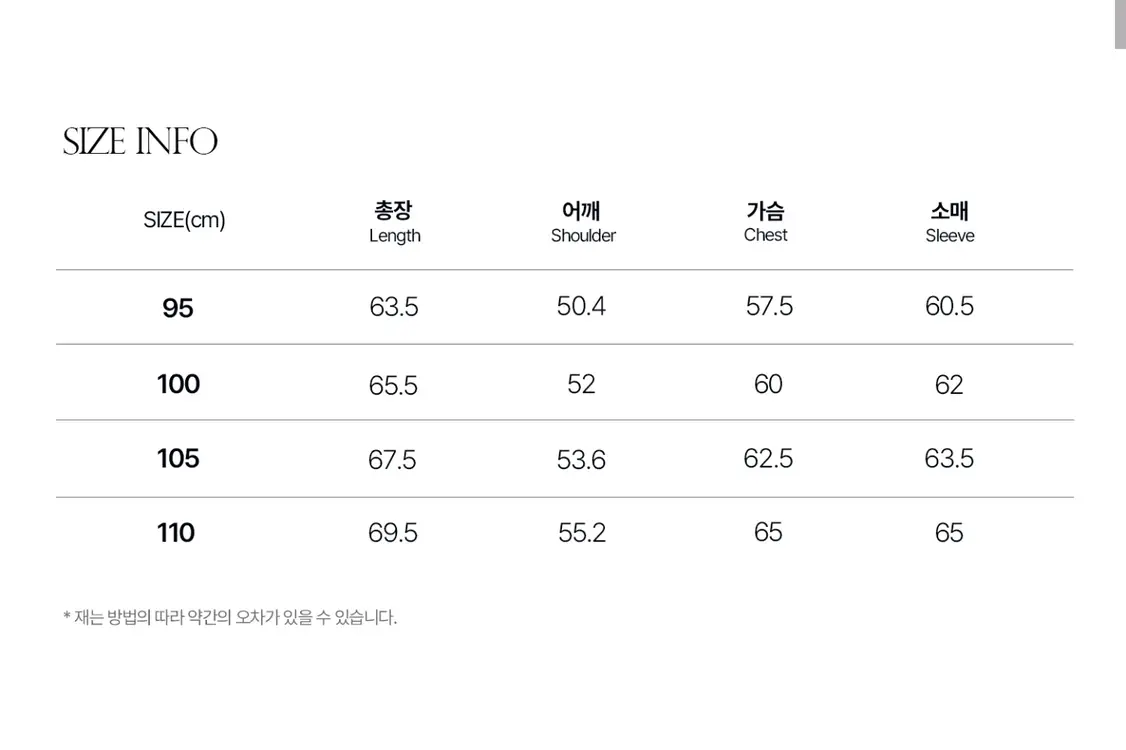
Task: Click the 69.5 length value
Action: tap(393, 533)
